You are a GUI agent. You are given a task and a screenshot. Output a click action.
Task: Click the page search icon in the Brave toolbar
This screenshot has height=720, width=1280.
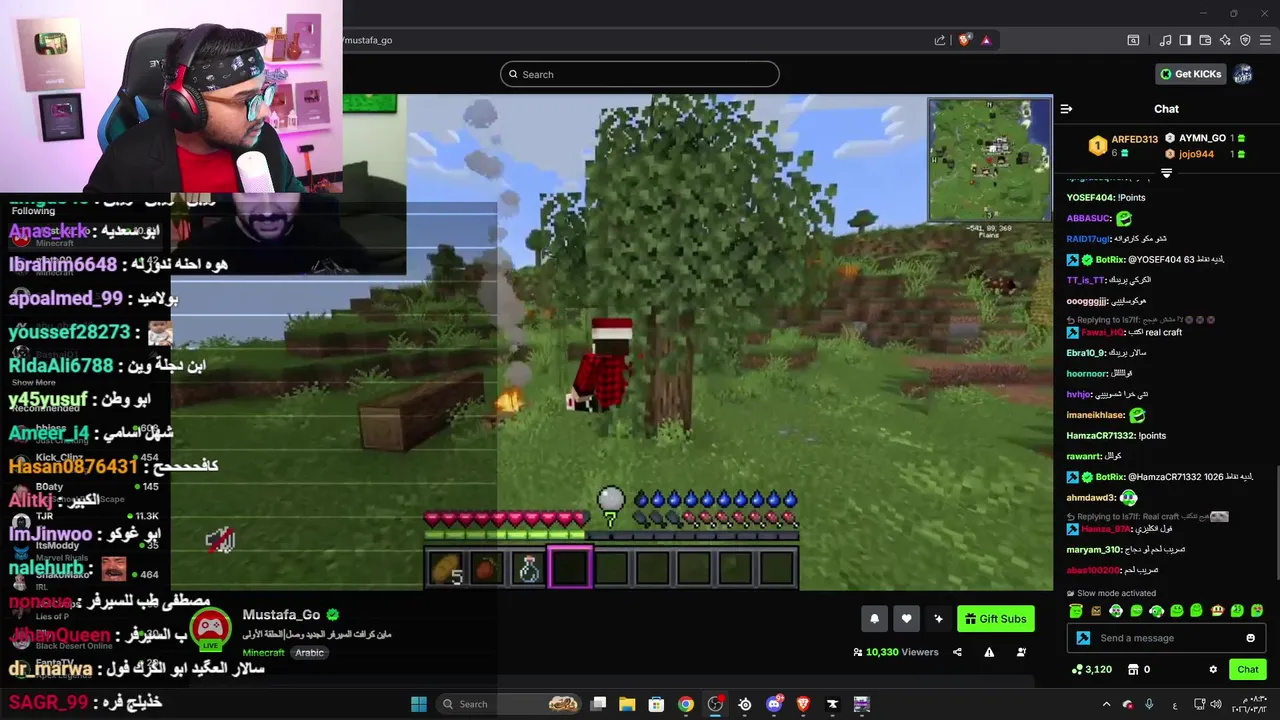pyautogui.click(x=1133, y=40)
